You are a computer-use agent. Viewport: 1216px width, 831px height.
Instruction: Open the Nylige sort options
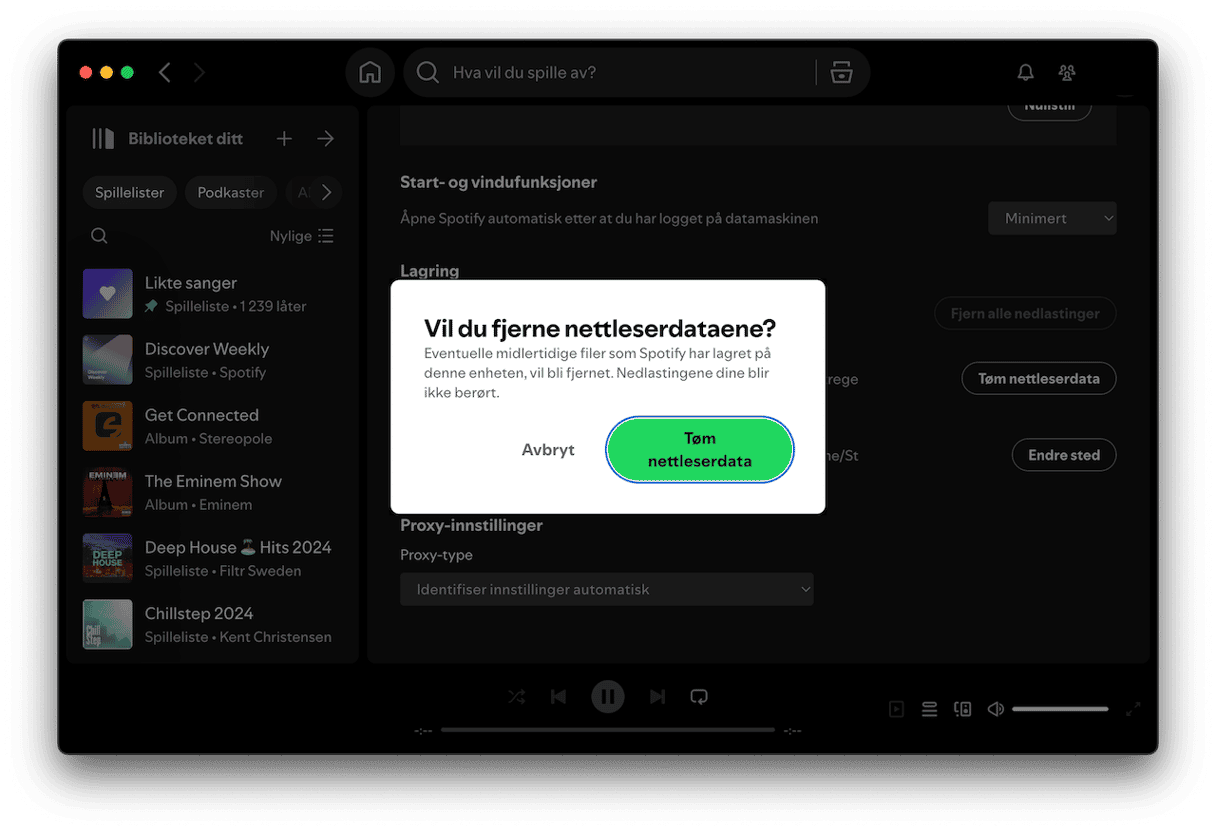click(x=302, y=236)
